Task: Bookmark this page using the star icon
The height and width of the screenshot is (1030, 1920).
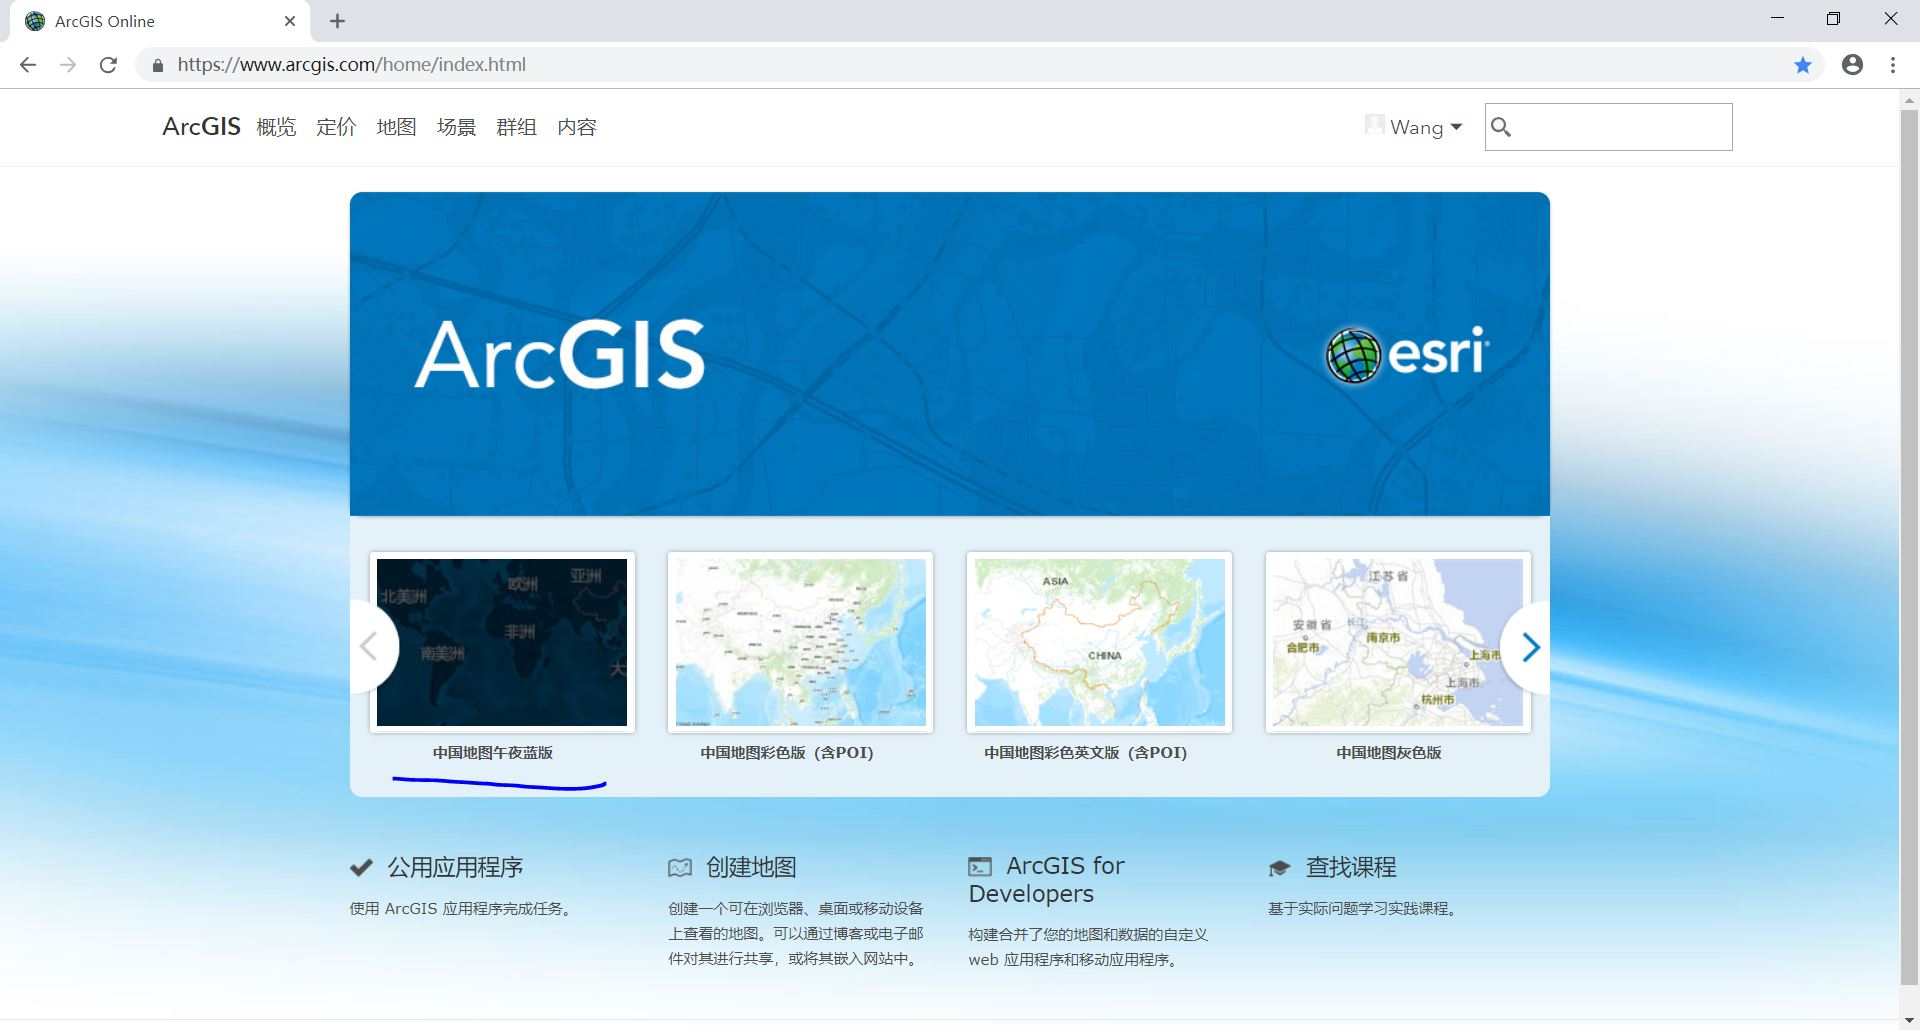Action: (1803, 64)
